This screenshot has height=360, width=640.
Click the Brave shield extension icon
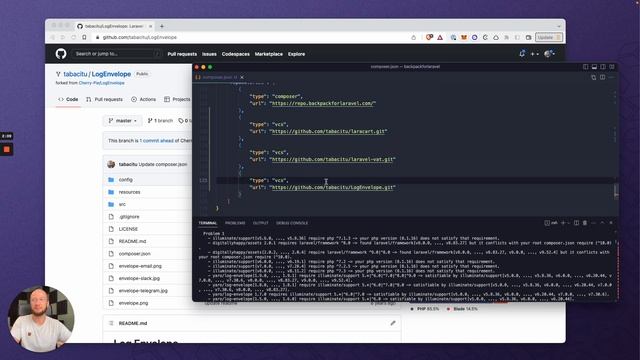[429, 37]
